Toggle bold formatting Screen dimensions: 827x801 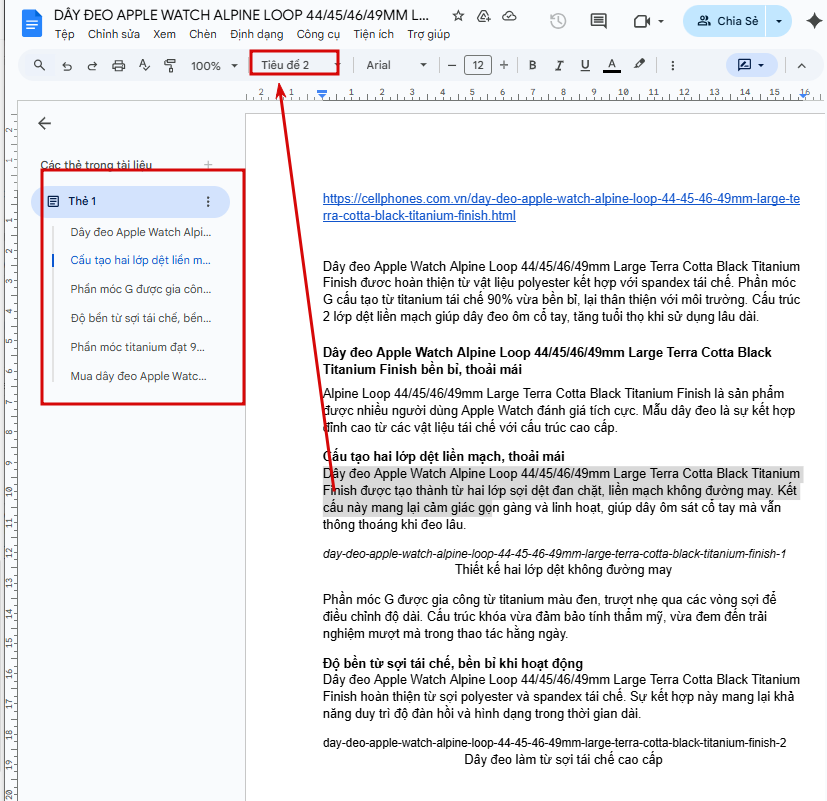tap(533, 65)
